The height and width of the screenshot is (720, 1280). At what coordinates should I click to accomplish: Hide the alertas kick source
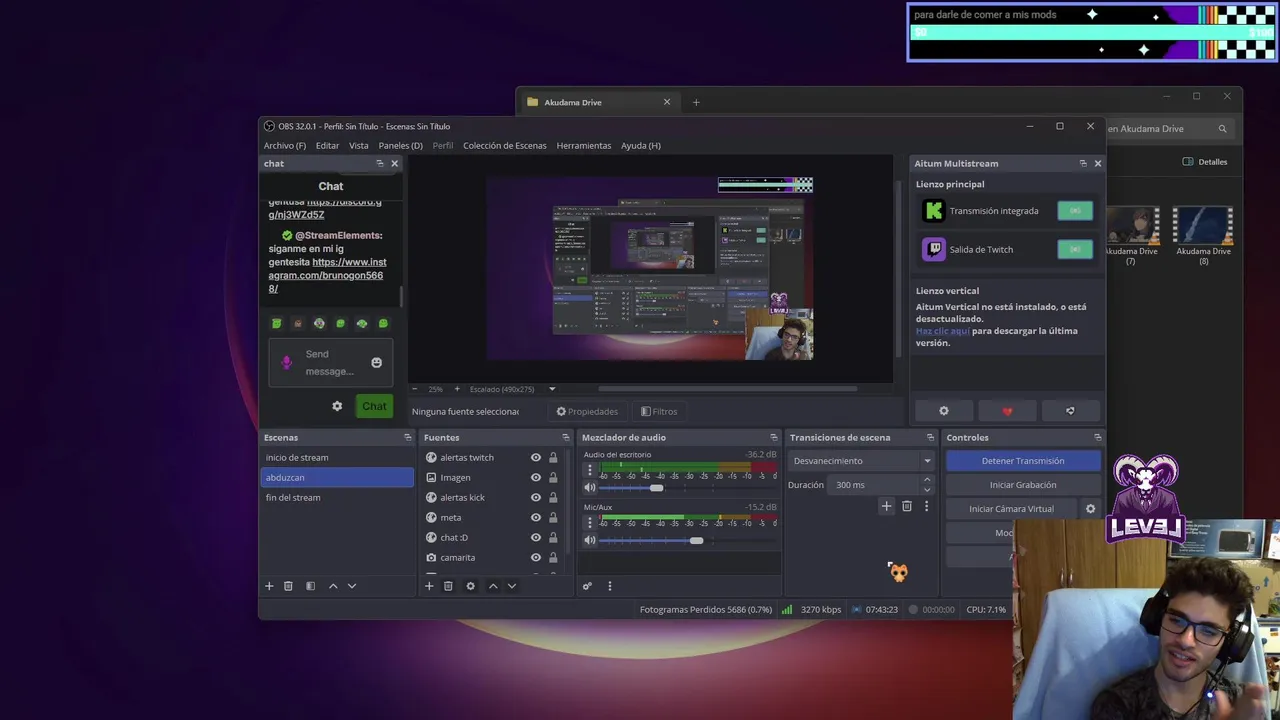(536, 497)
